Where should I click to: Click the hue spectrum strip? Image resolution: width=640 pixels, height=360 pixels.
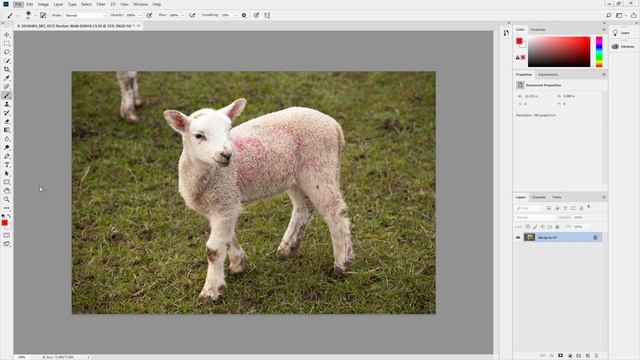tap(599, 51)
